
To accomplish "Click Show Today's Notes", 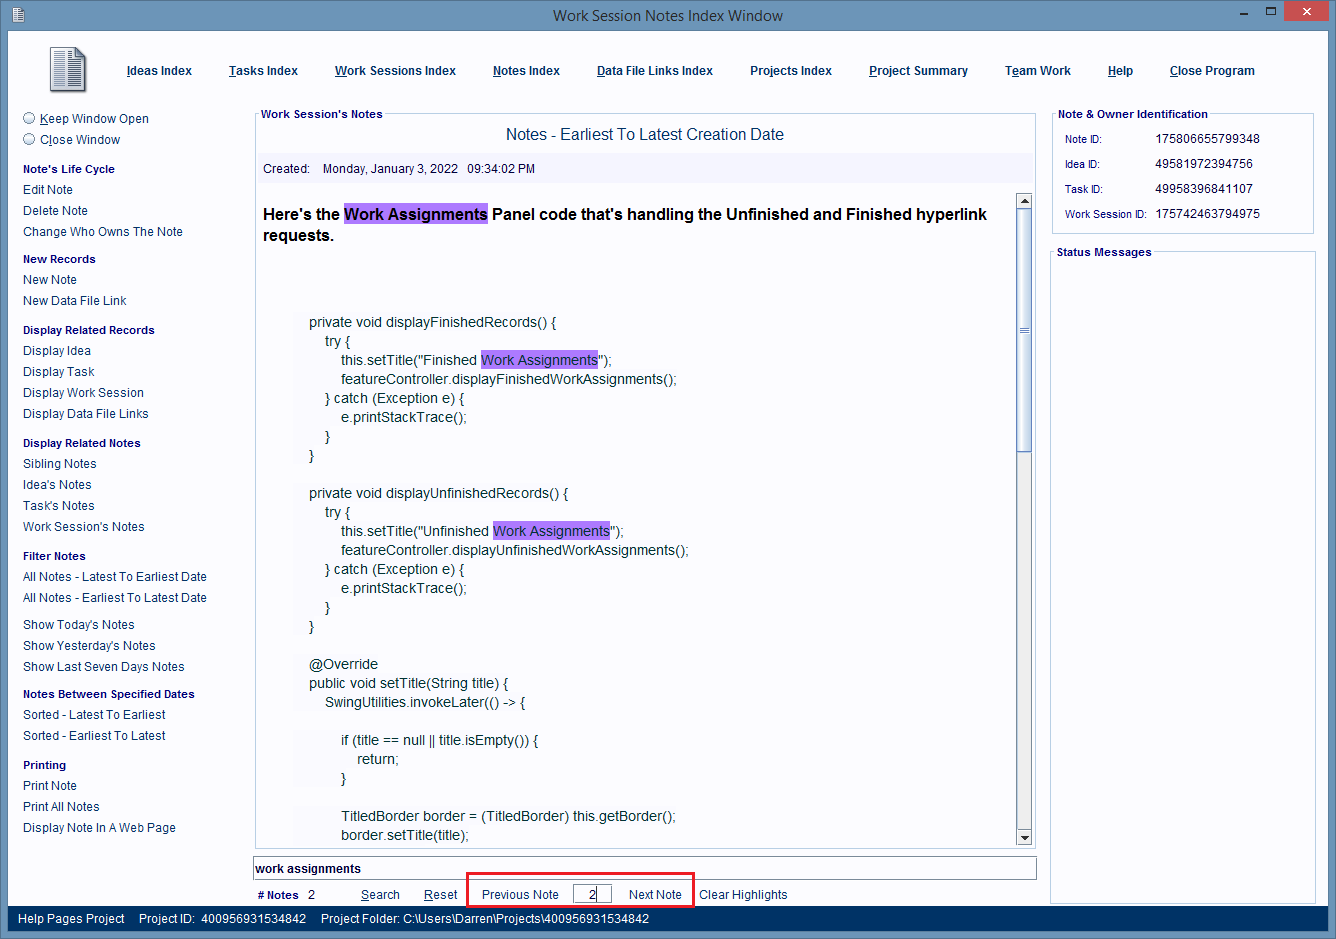I will [79, 625].
